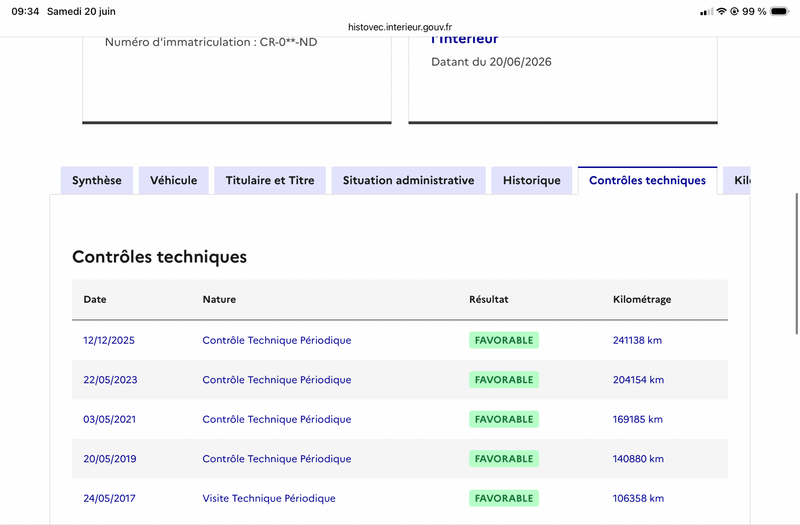This screenshot has height=525, width=800.
Task: Click the 12/12/2025 inspection date
Action: click(x=109, y=340)
